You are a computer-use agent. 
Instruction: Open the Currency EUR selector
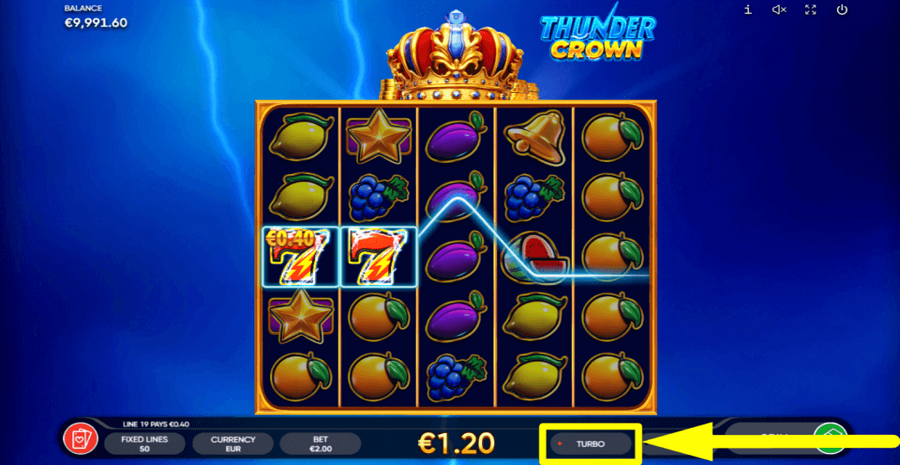[232, 444]
